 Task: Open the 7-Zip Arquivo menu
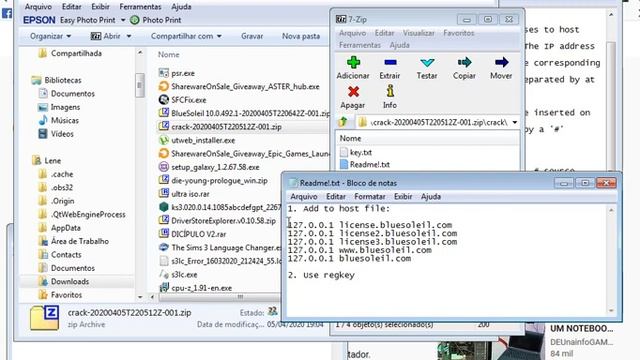click(x=352, y=33)
